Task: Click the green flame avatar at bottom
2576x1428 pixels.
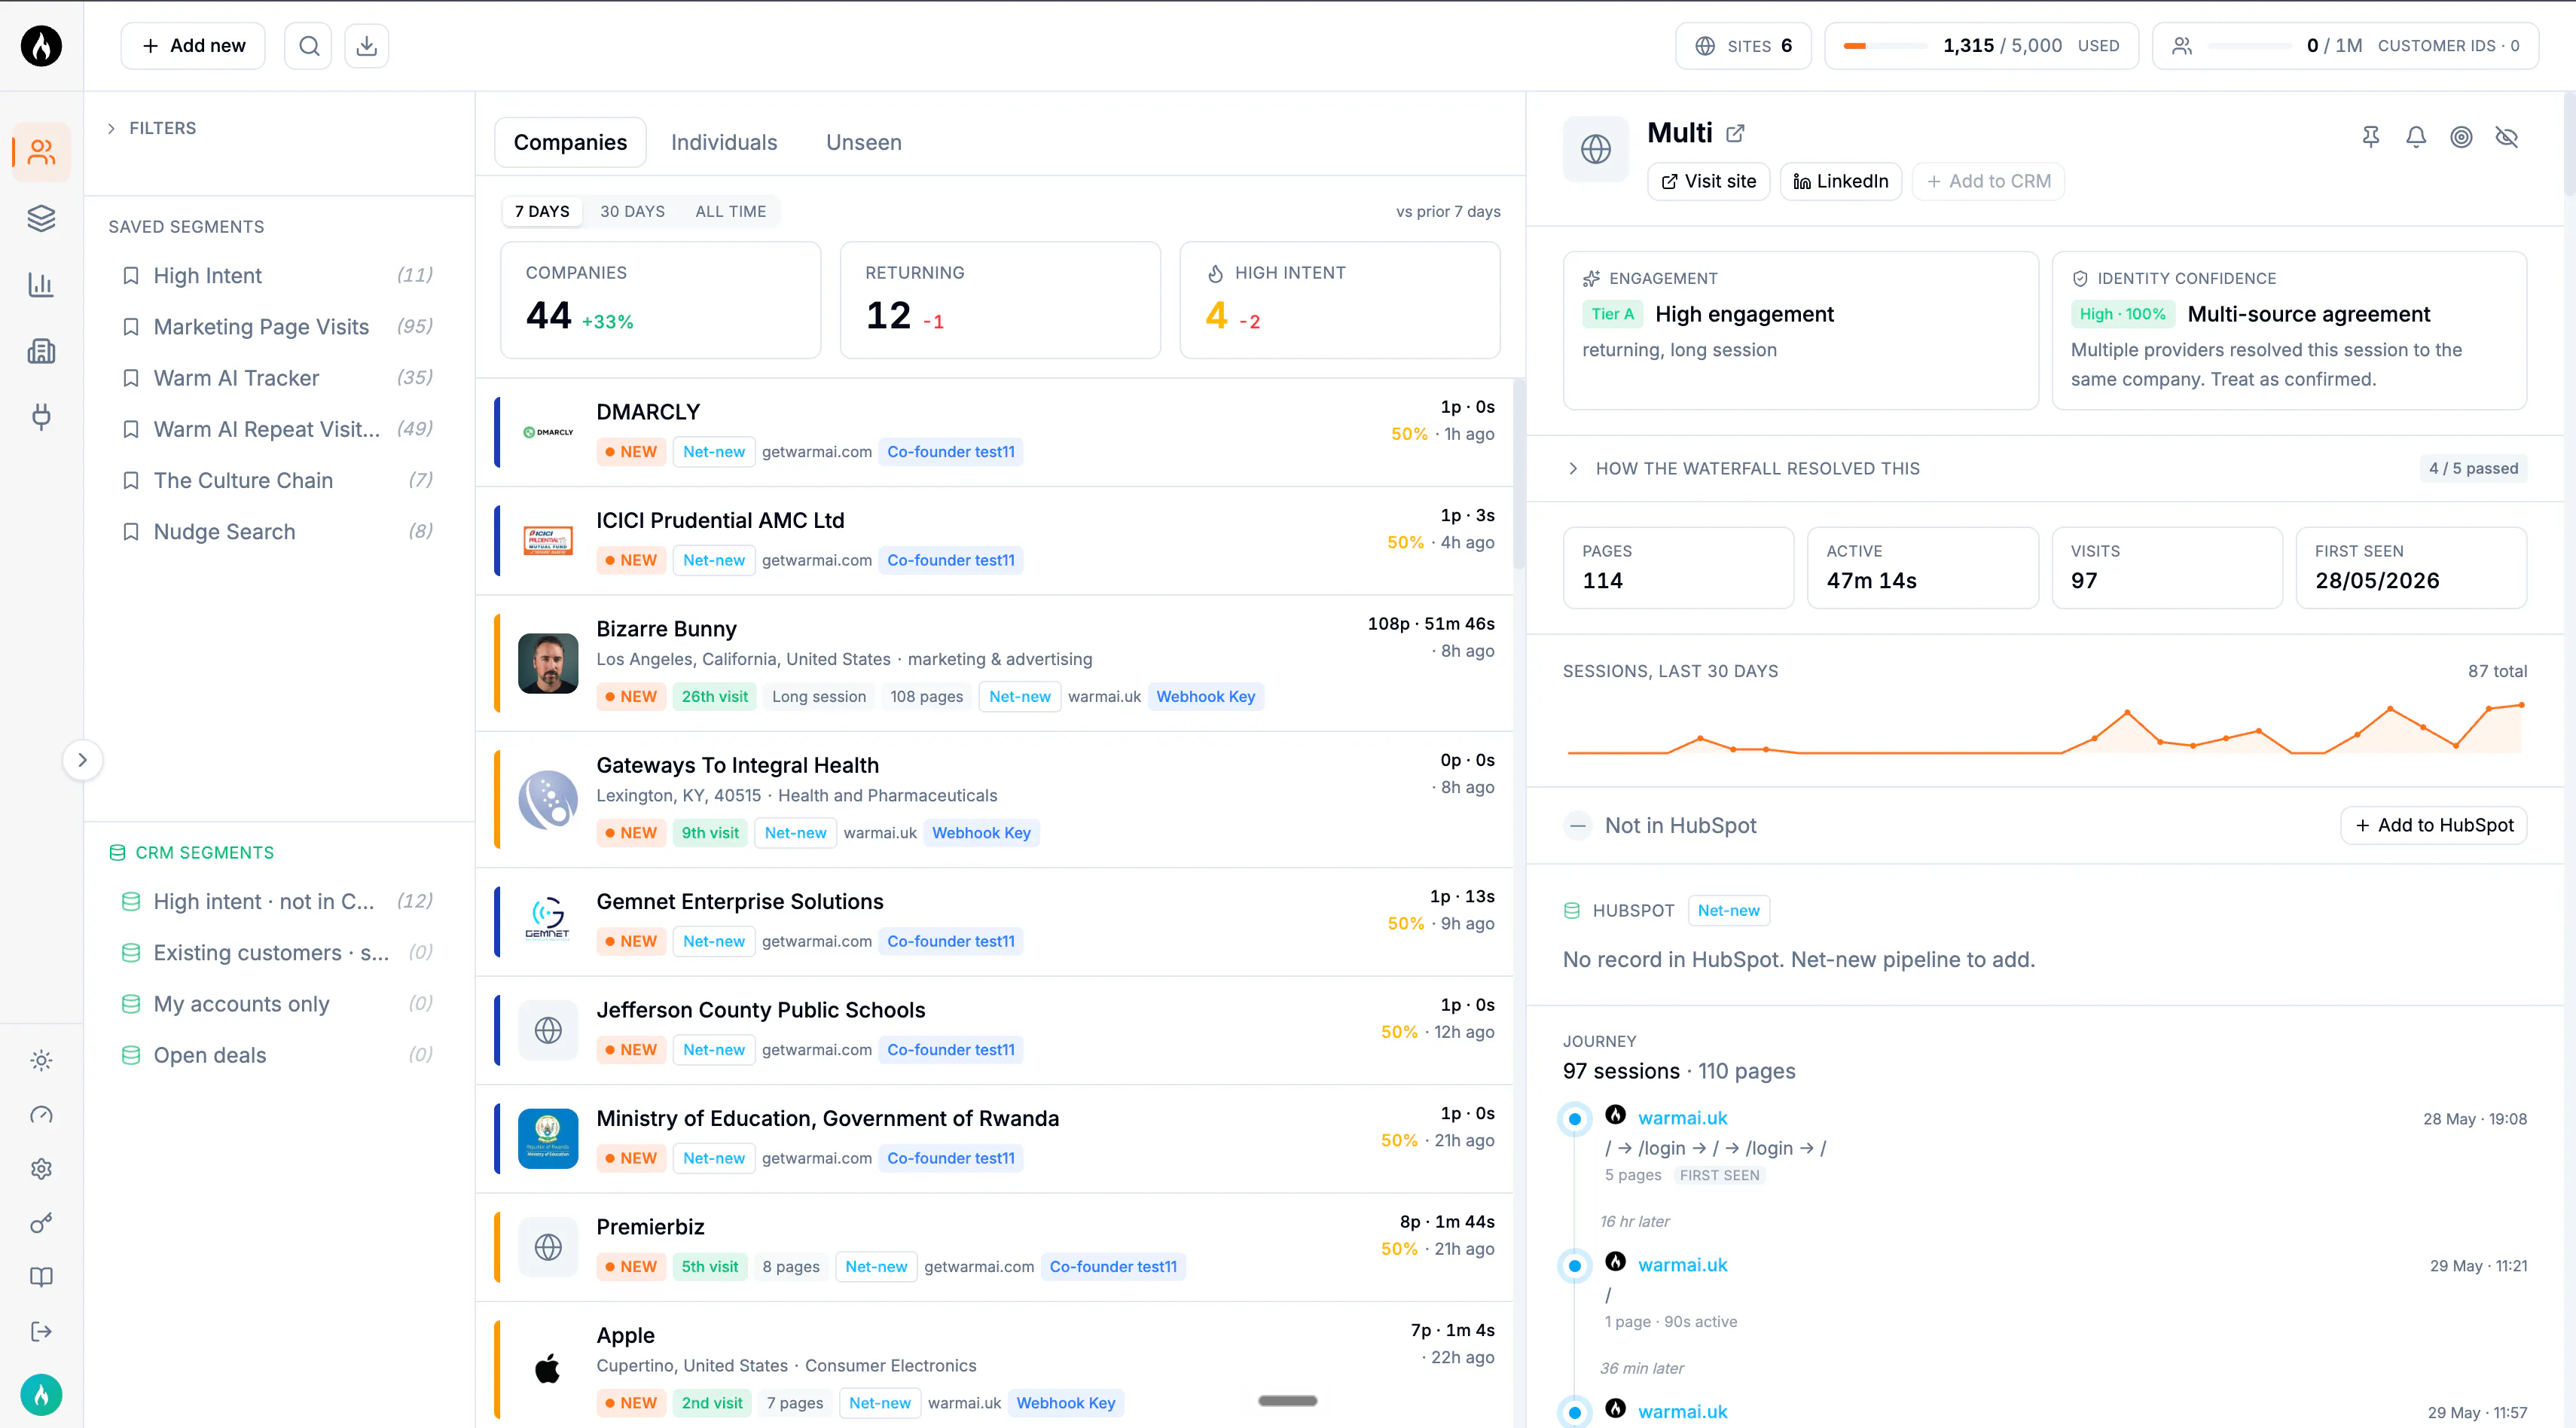Action: point(41,1395)
